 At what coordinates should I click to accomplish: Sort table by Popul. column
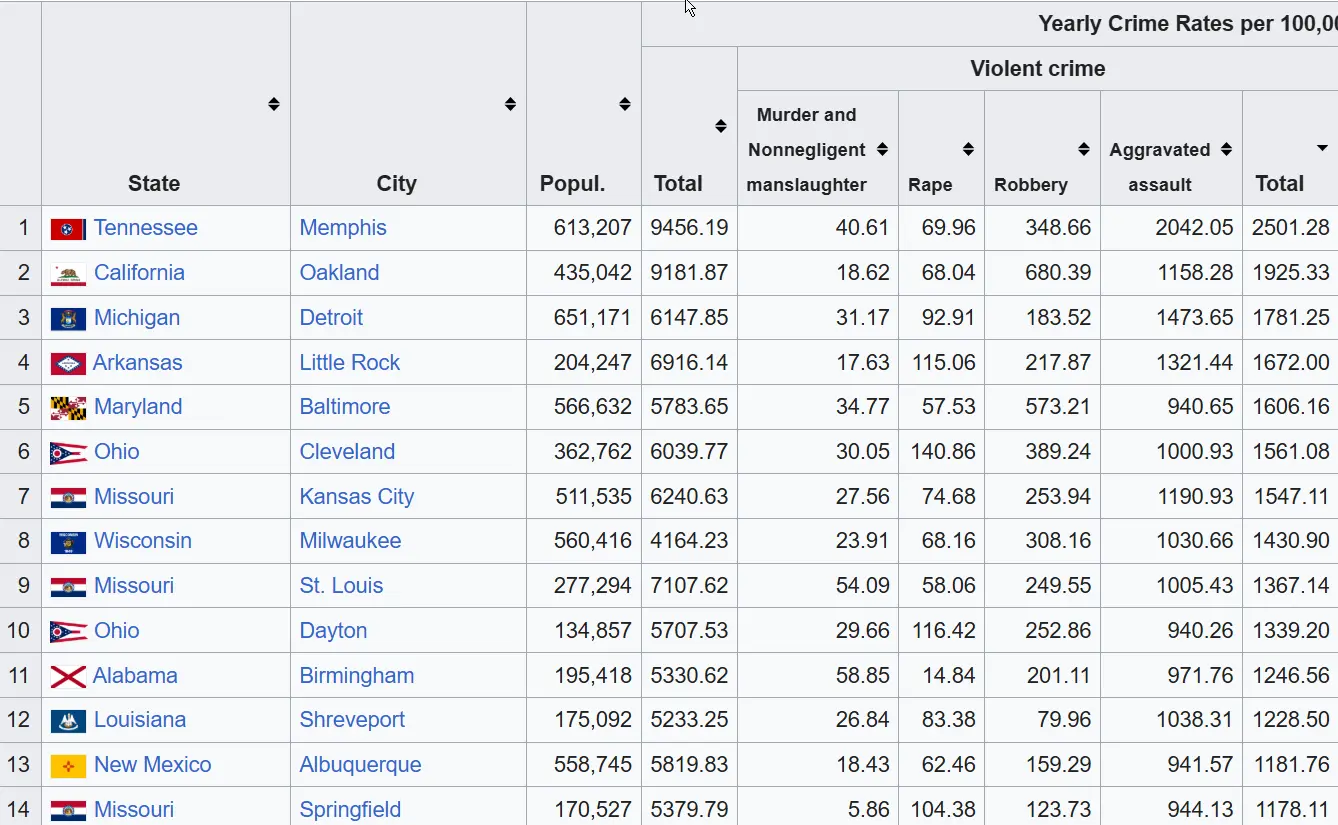coord(624,104)
